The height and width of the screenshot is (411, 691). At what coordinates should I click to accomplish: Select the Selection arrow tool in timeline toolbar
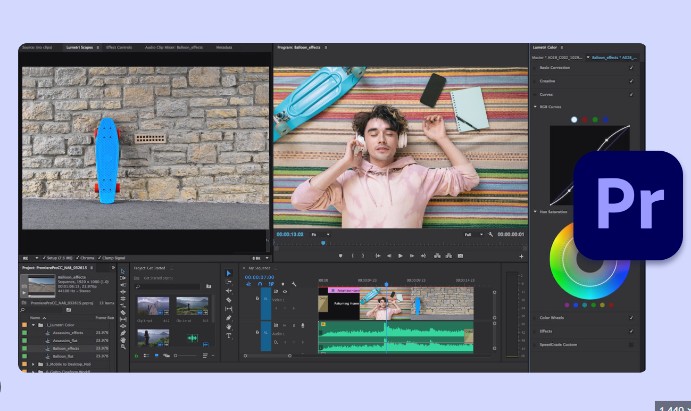(228, 274)
